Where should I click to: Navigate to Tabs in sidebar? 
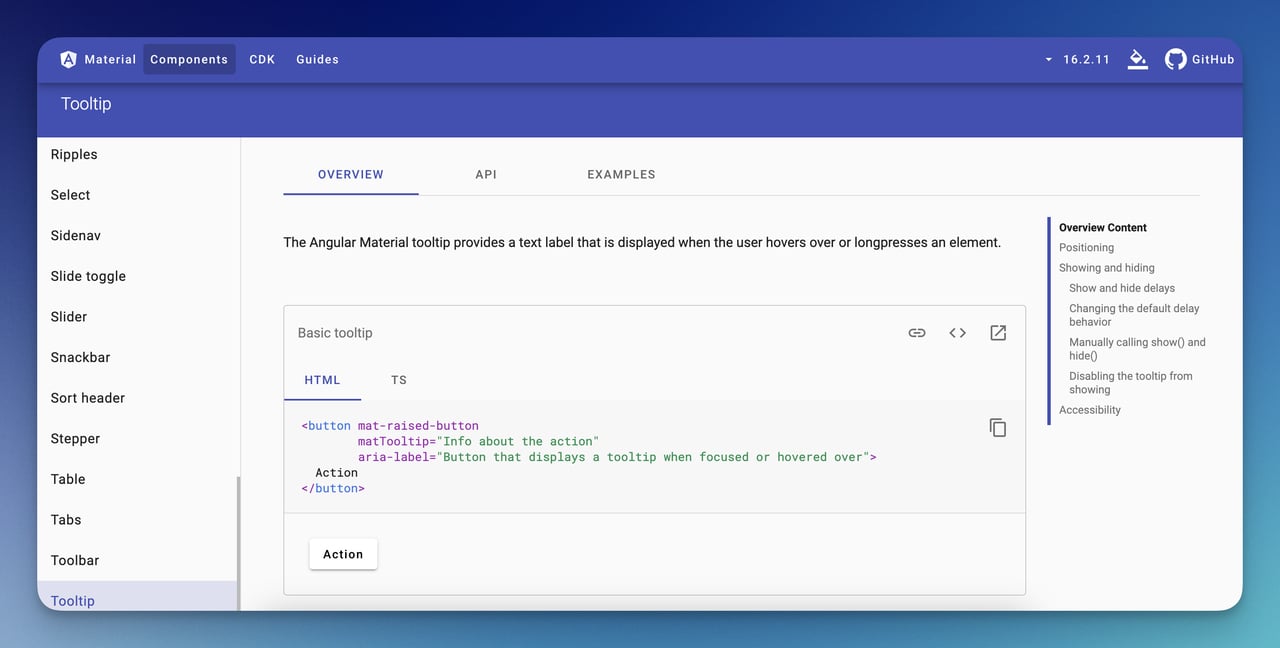tap(138, 519)
